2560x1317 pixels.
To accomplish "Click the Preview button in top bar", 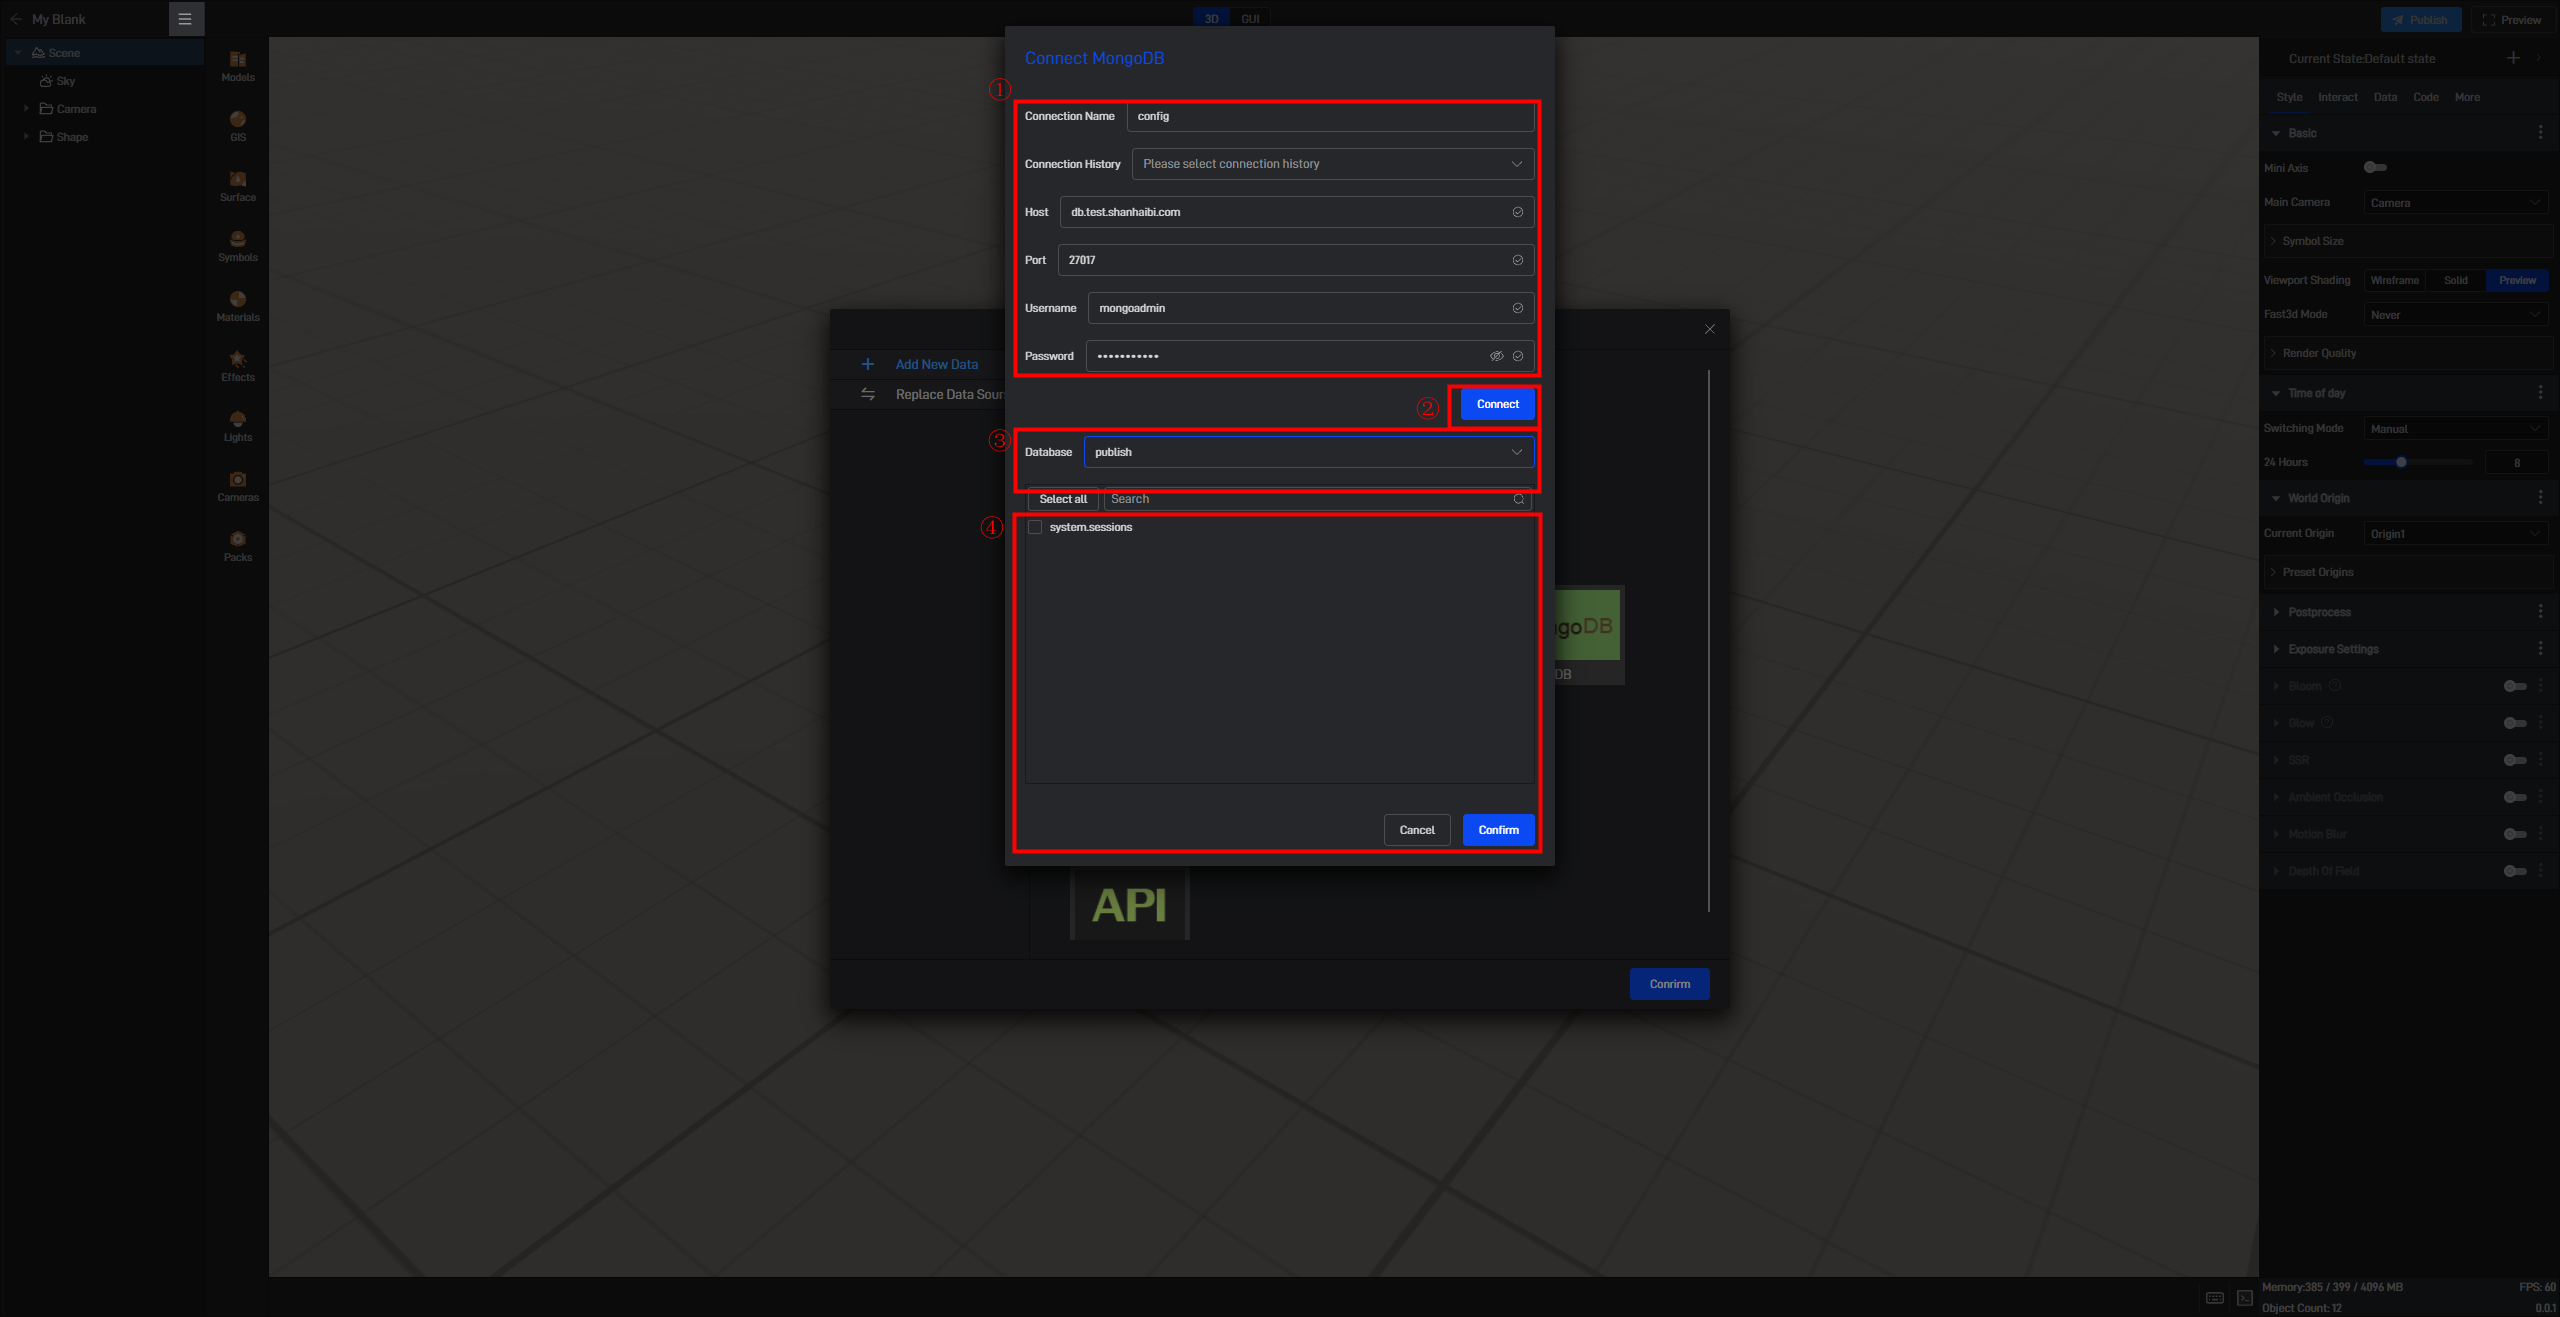I will click(2512, 20).
